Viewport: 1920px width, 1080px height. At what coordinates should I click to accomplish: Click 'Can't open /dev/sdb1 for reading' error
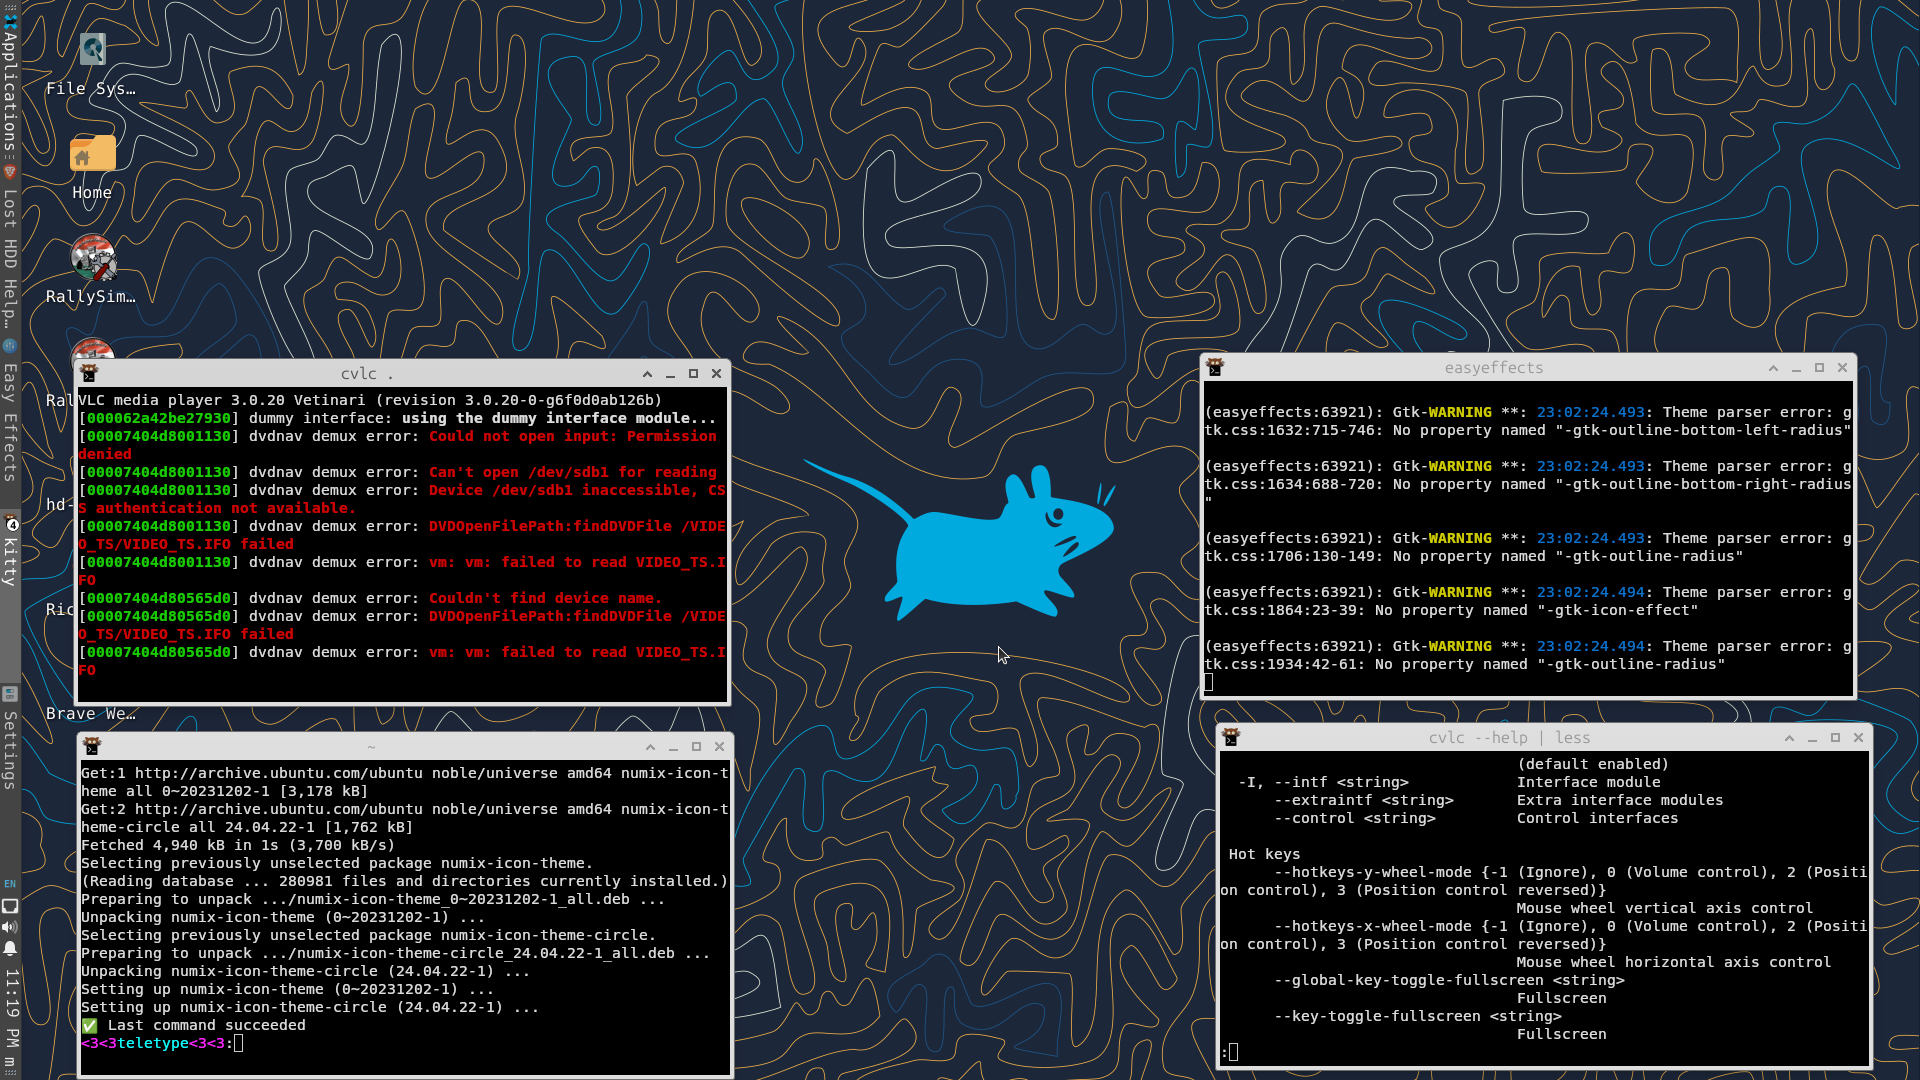[x=573, y=472]
